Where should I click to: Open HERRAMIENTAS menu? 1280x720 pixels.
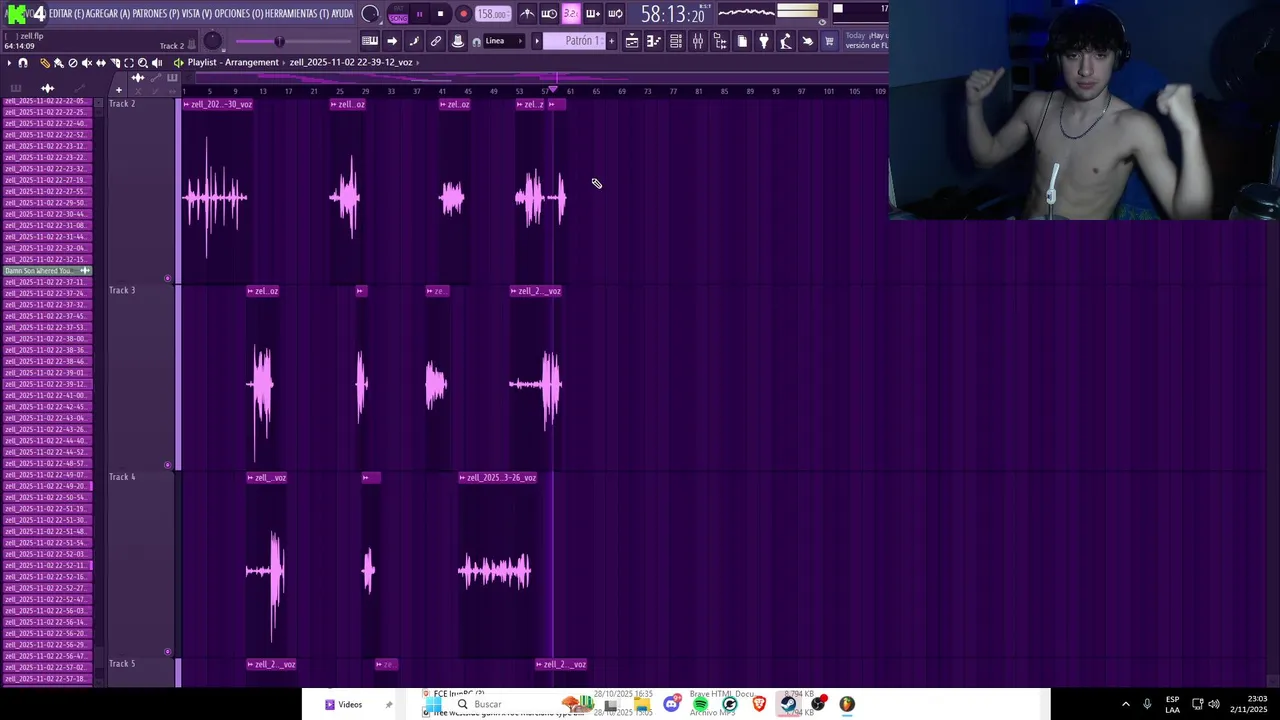tap(297, 14)
